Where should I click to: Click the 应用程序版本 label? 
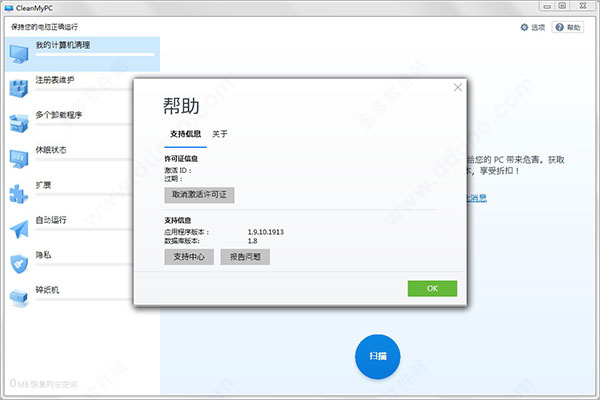tap(187, 232)
